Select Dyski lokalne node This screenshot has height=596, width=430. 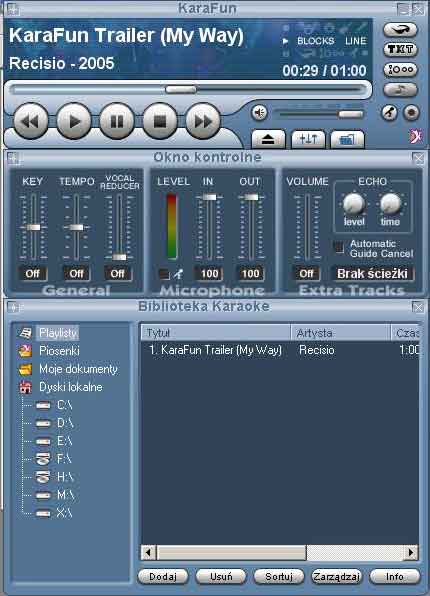[x=71, y=387]
